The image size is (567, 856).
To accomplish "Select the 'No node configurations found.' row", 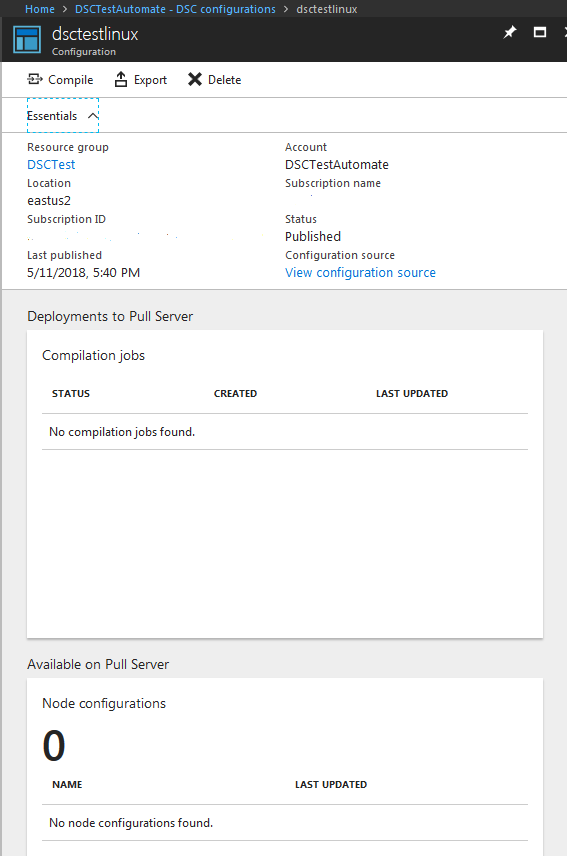I will pyautogui.click(x=285, y=823).
